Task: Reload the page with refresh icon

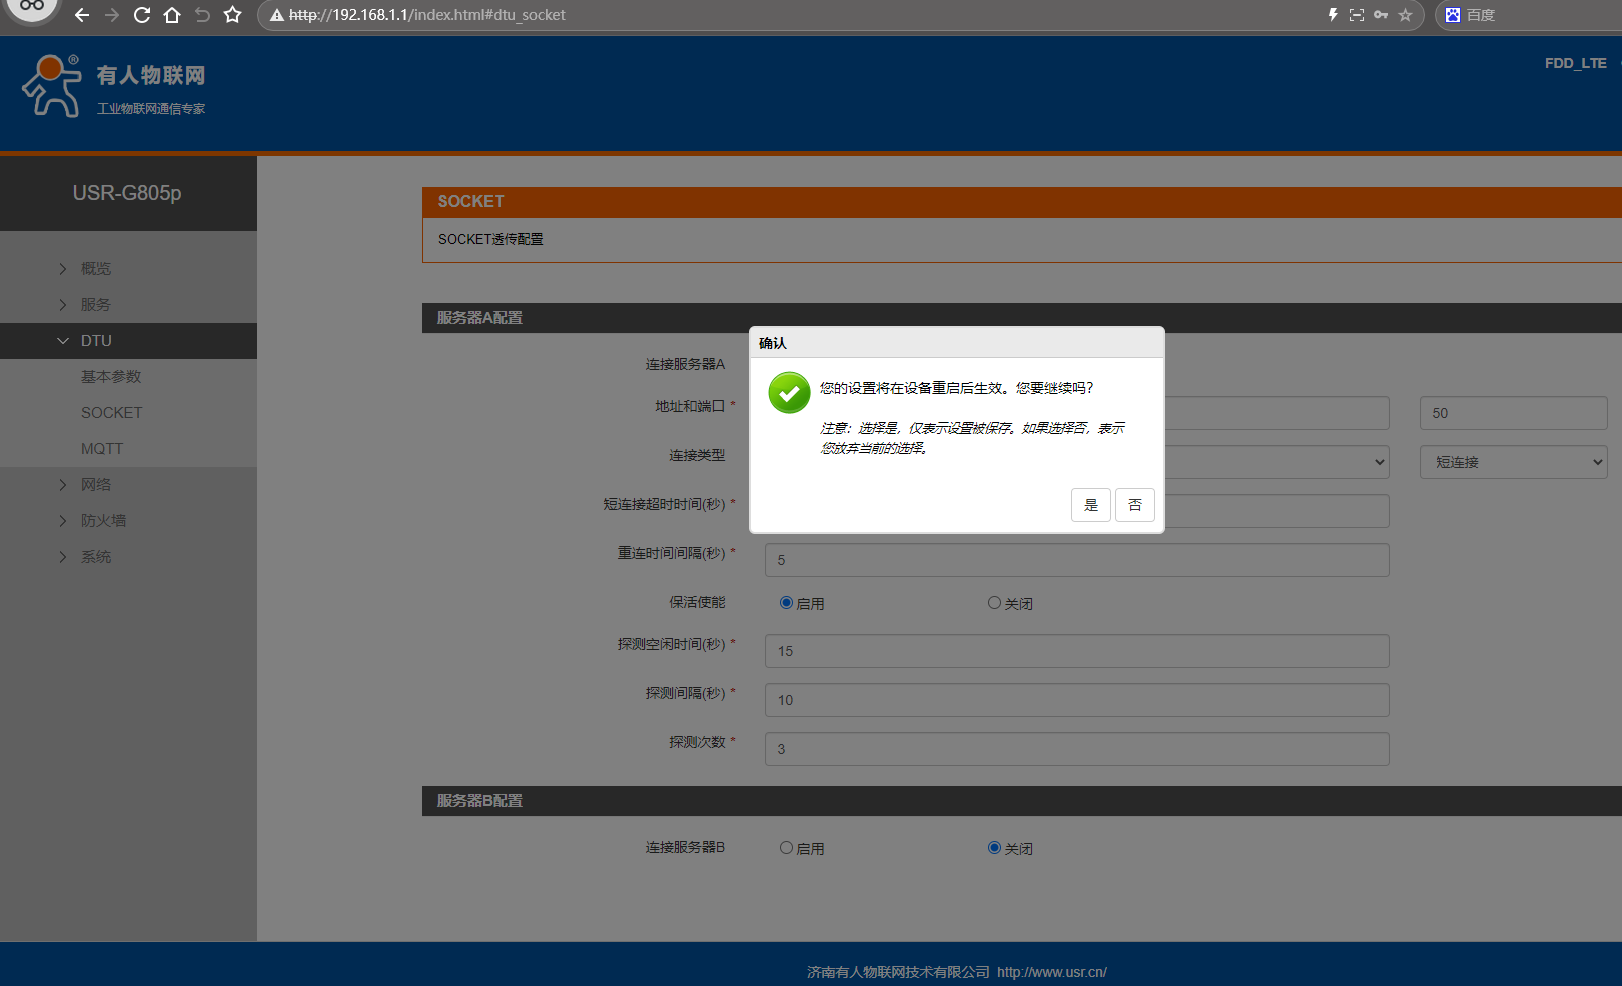Action: click(x=142, y=15)
